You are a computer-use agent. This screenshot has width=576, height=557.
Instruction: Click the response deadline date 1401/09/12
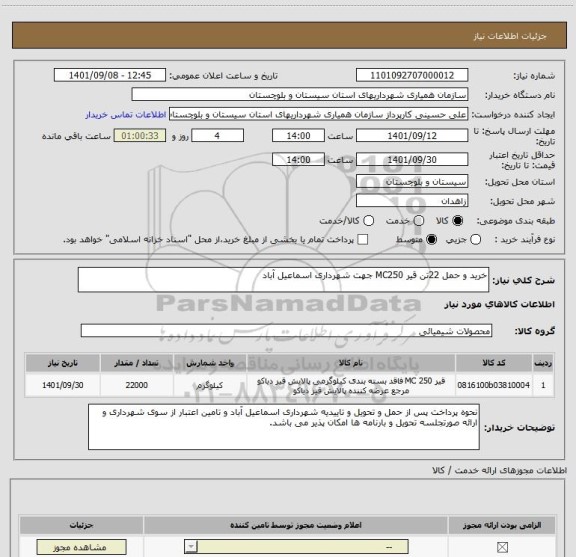(412, 136)
